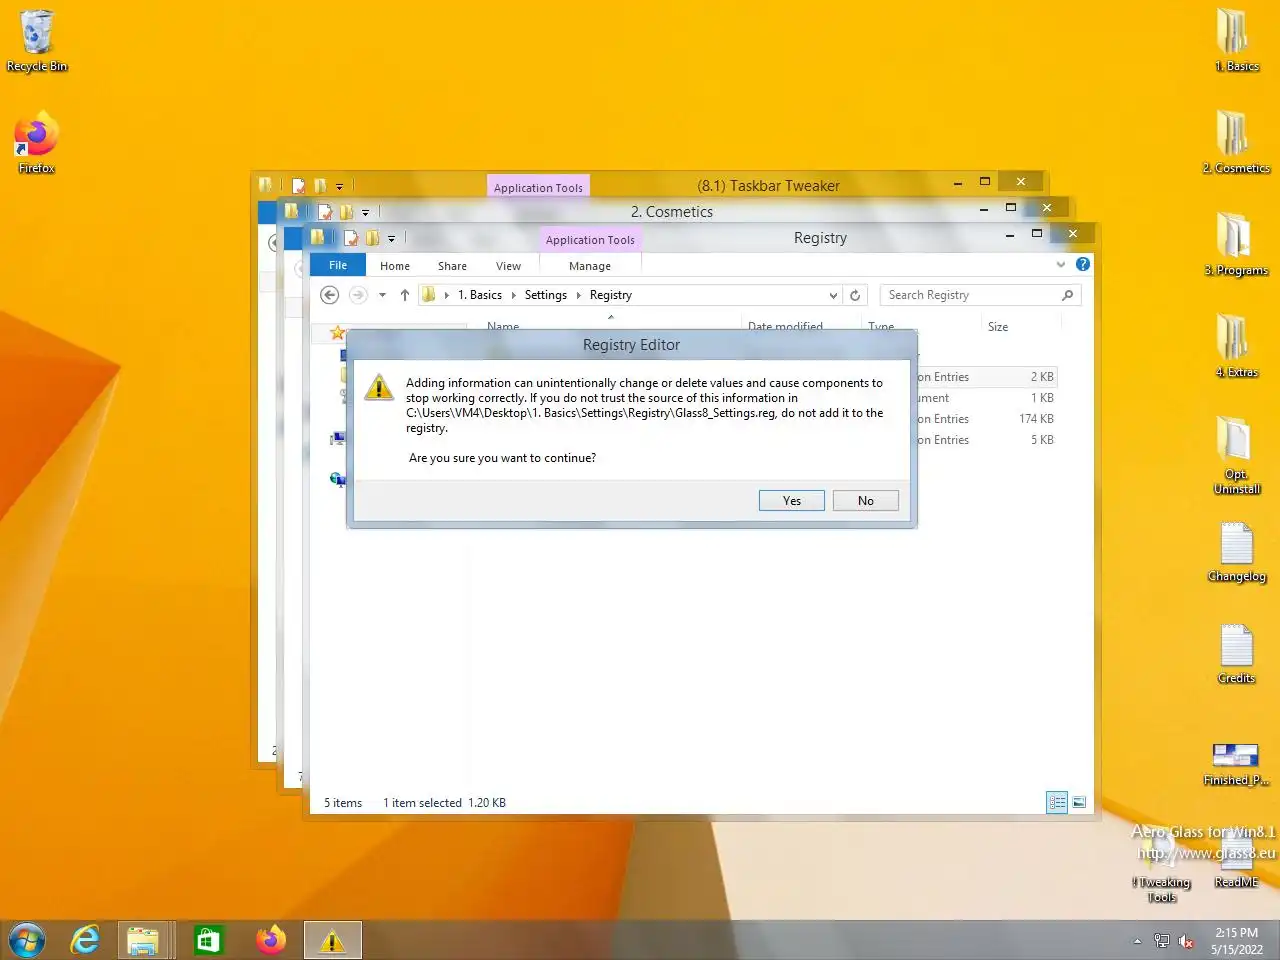Image resolution: width=1280 pixels, height=960 pixels.
Task: Click Properties icon in 2. Cosmetics title bar
Action: click(x=325, y=212)
